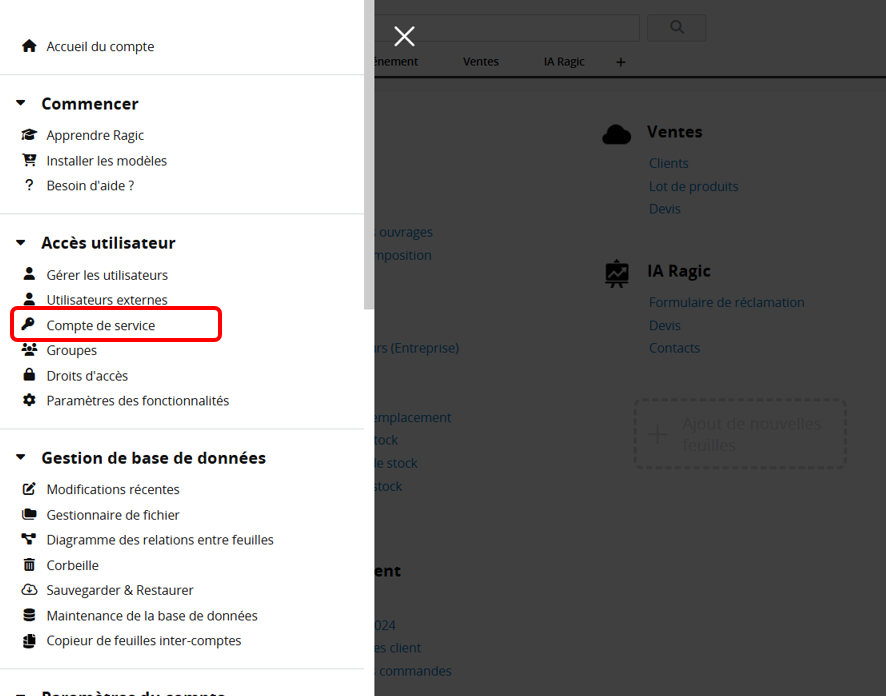
Task: Click the magnifier search button at top
Action: [676, 28]
